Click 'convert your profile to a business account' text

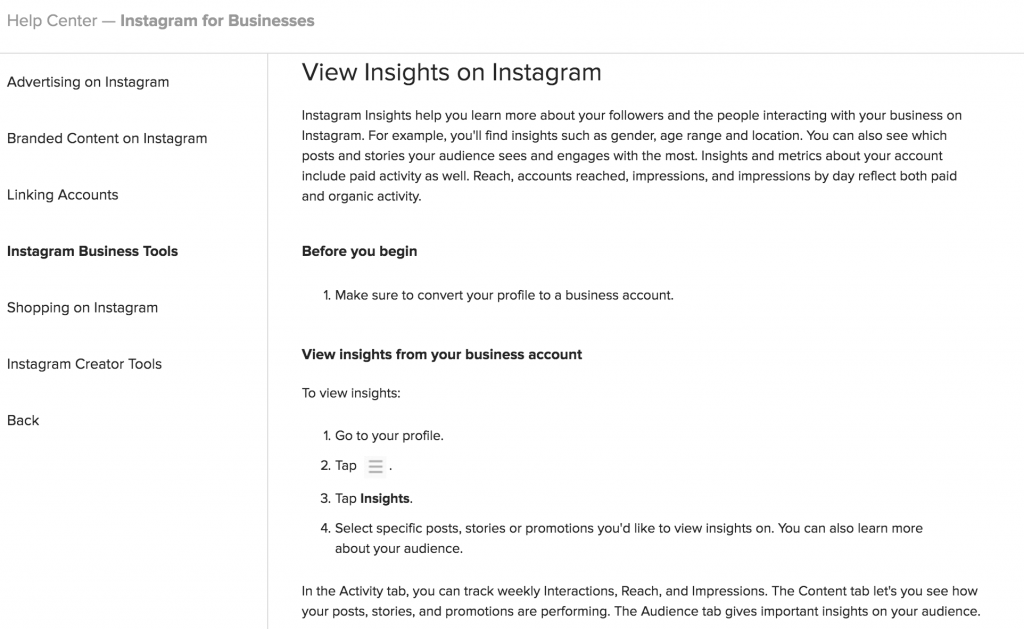tap(545, 295)
